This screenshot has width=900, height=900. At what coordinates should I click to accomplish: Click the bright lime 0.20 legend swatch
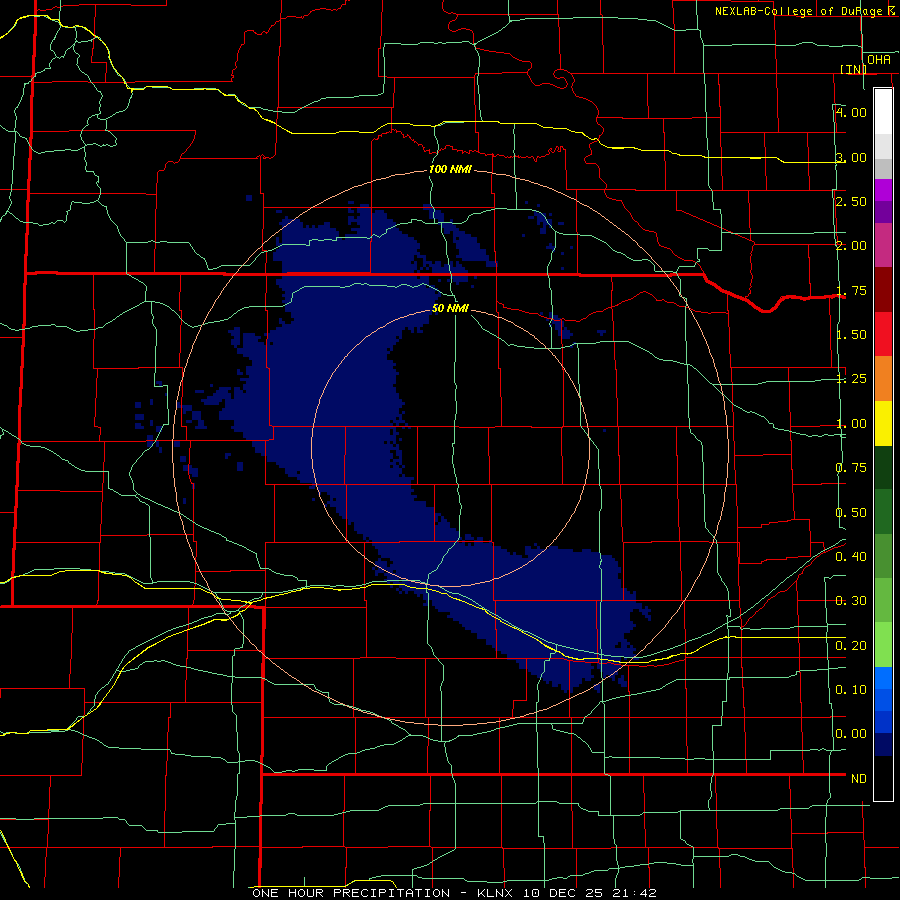coord(883,645)
